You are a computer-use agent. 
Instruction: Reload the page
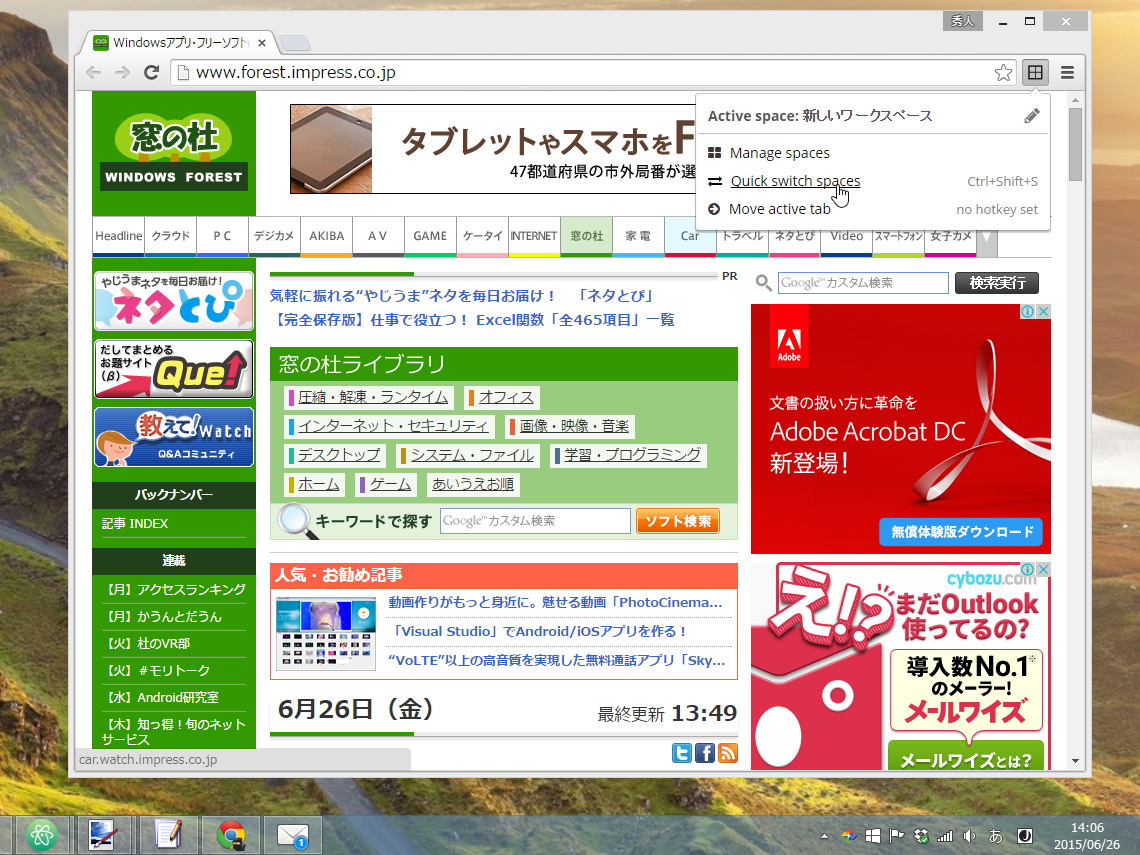tap(151, 72)
